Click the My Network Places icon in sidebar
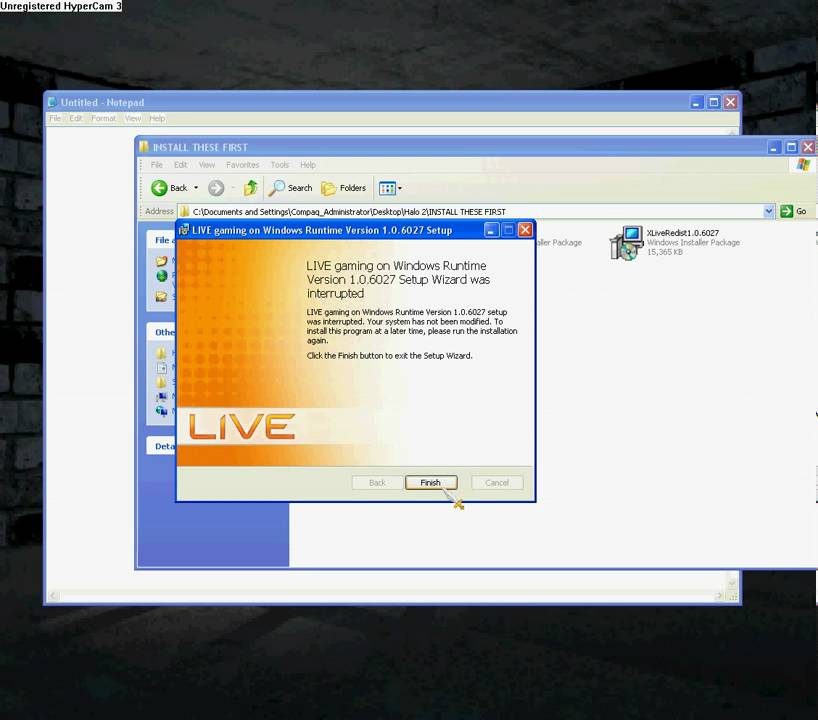 tap(162, 411)
